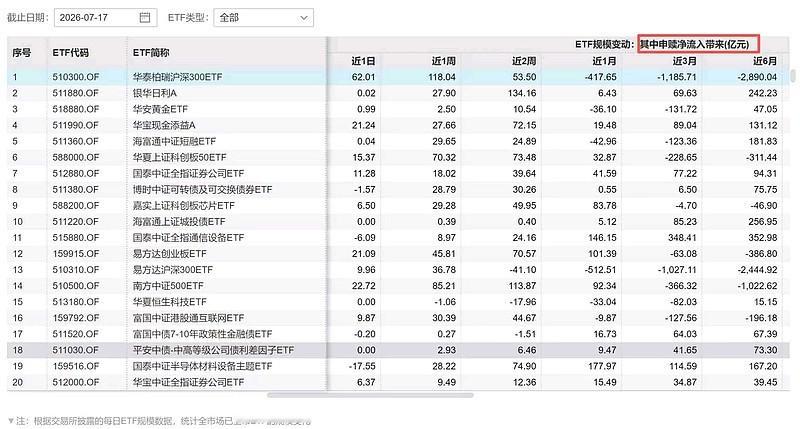Select code 159792.OF

pos(76,318)
